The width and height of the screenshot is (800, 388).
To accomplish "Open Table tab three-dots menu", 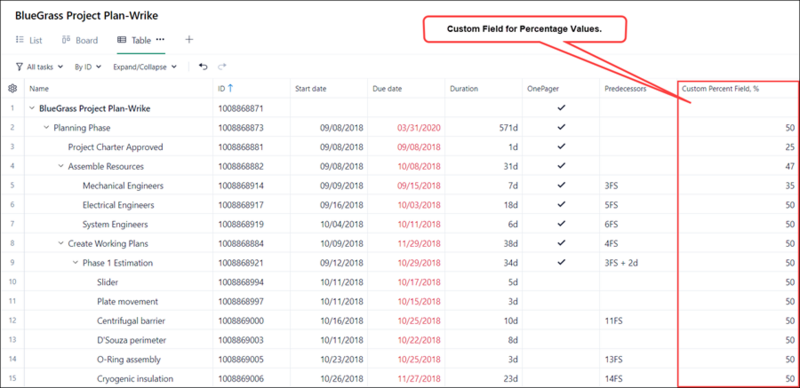I will [x=160, y=39].
